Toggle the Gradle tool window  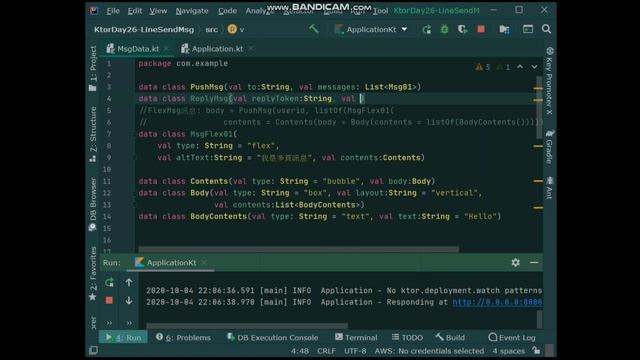coord(549,147)
